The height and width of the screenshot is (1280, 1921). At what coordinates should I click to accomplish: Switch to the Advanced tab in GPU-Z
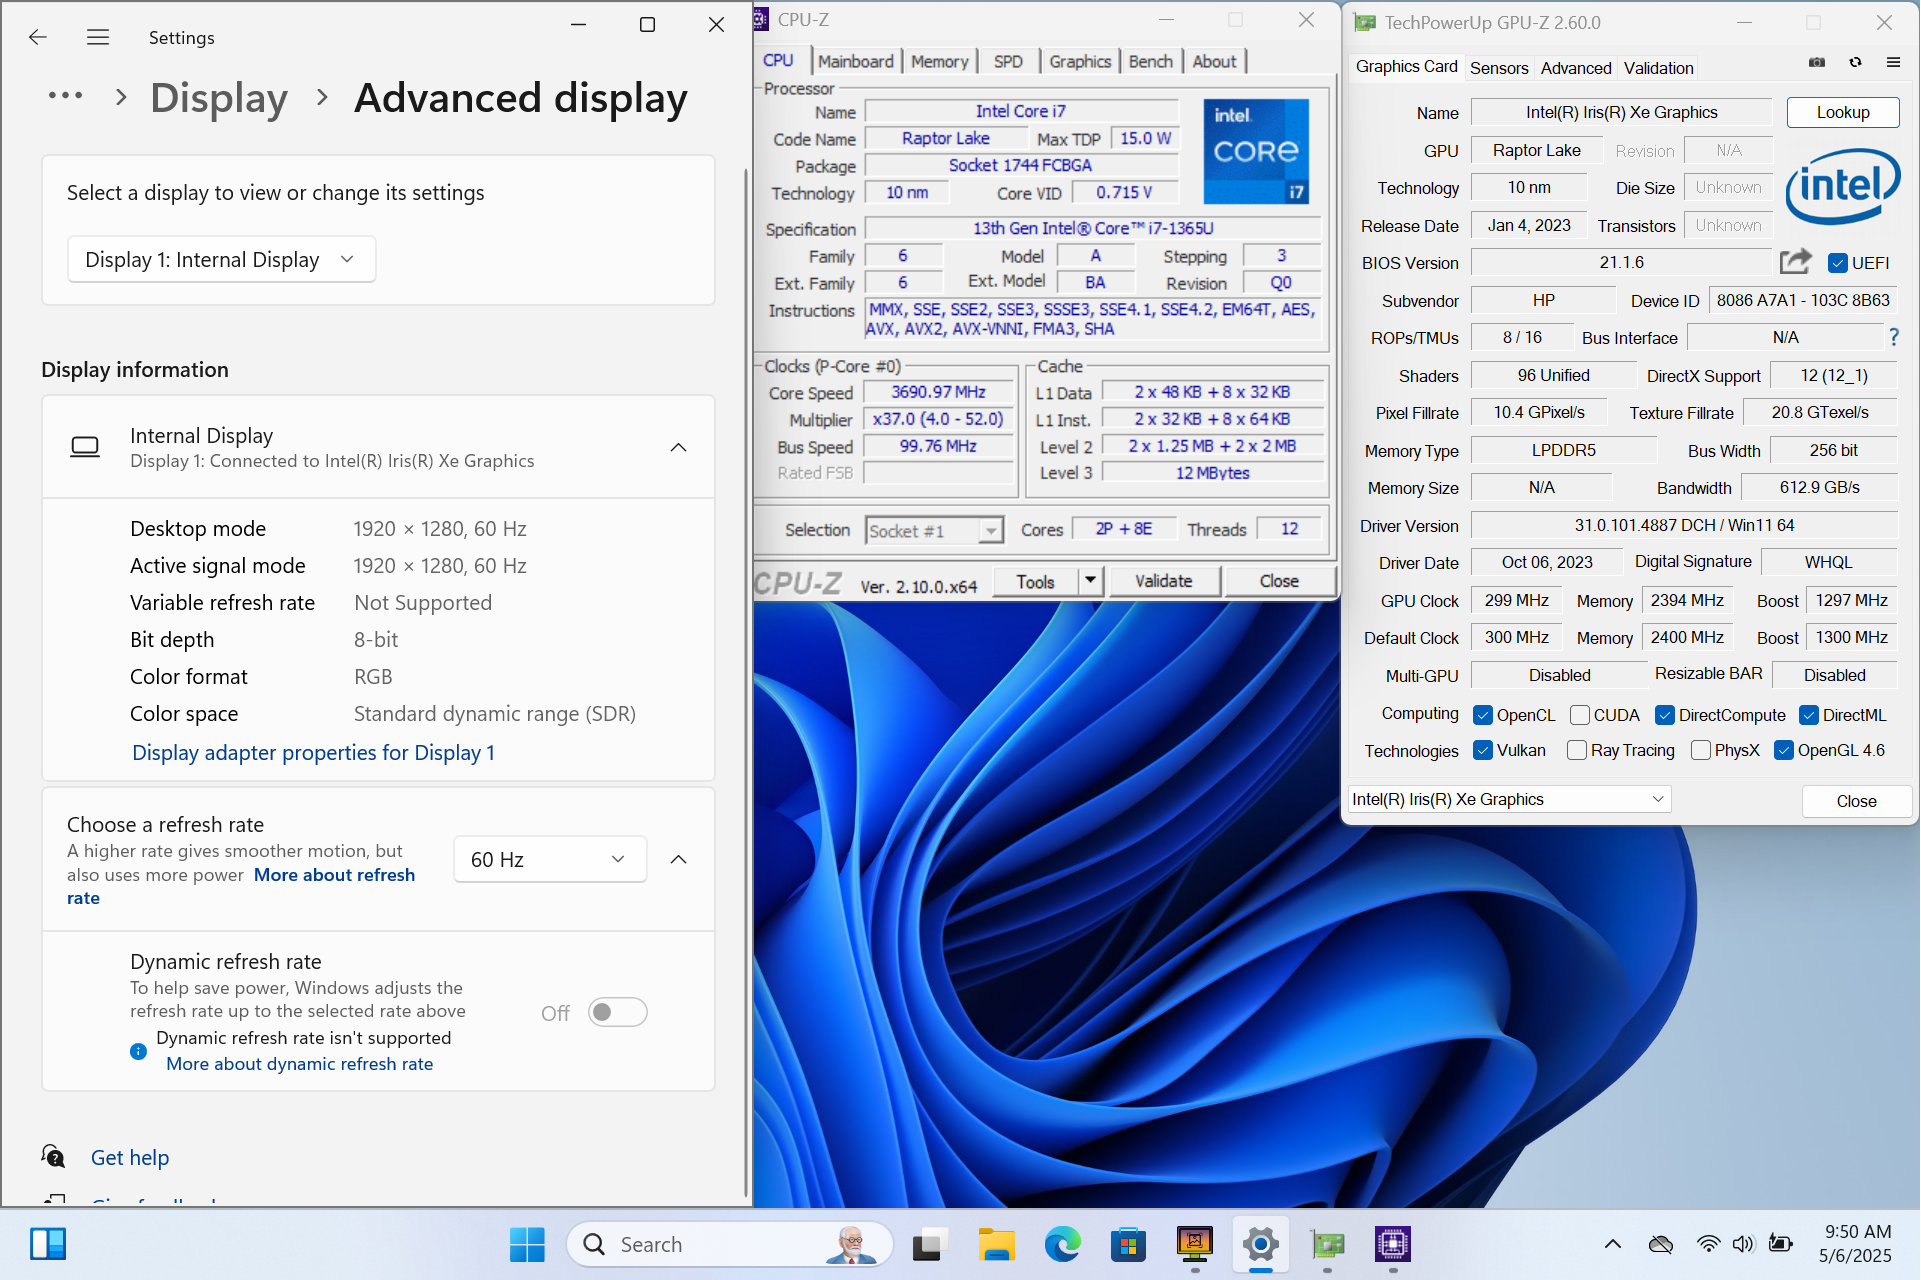(x=1576, y=68)
